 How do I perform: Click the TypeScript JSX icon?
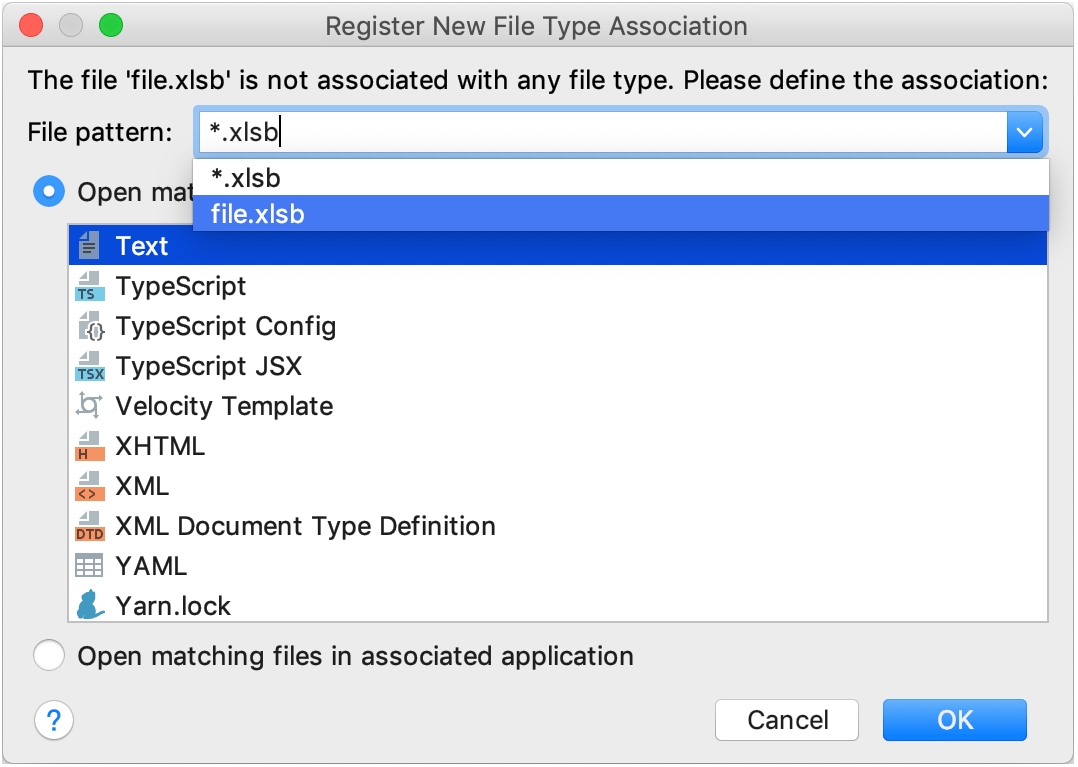[89, 367]
